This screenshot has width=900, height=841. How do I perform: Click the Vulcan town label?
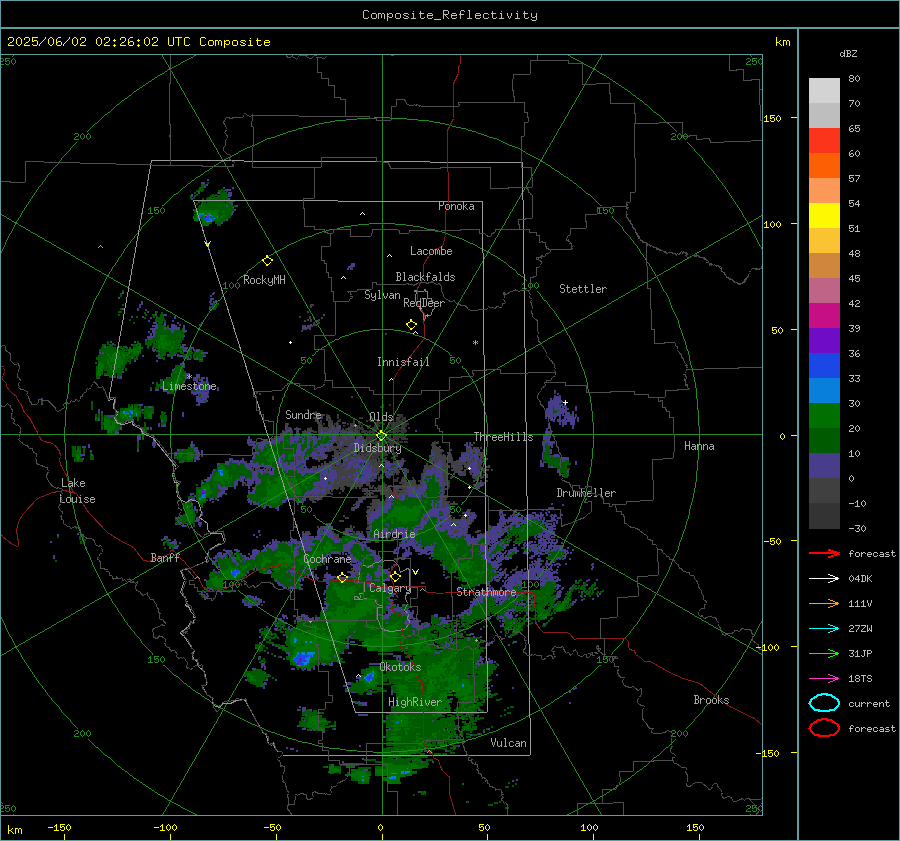[508, 743]
